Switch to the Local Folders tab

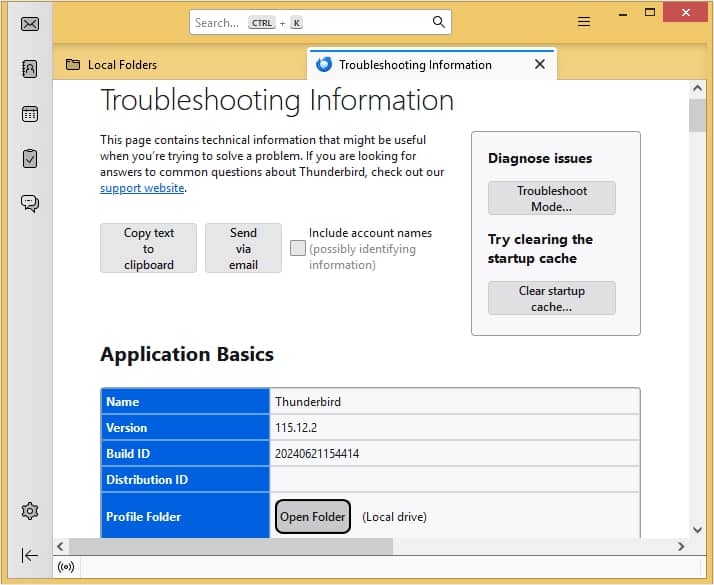point(180,65)
